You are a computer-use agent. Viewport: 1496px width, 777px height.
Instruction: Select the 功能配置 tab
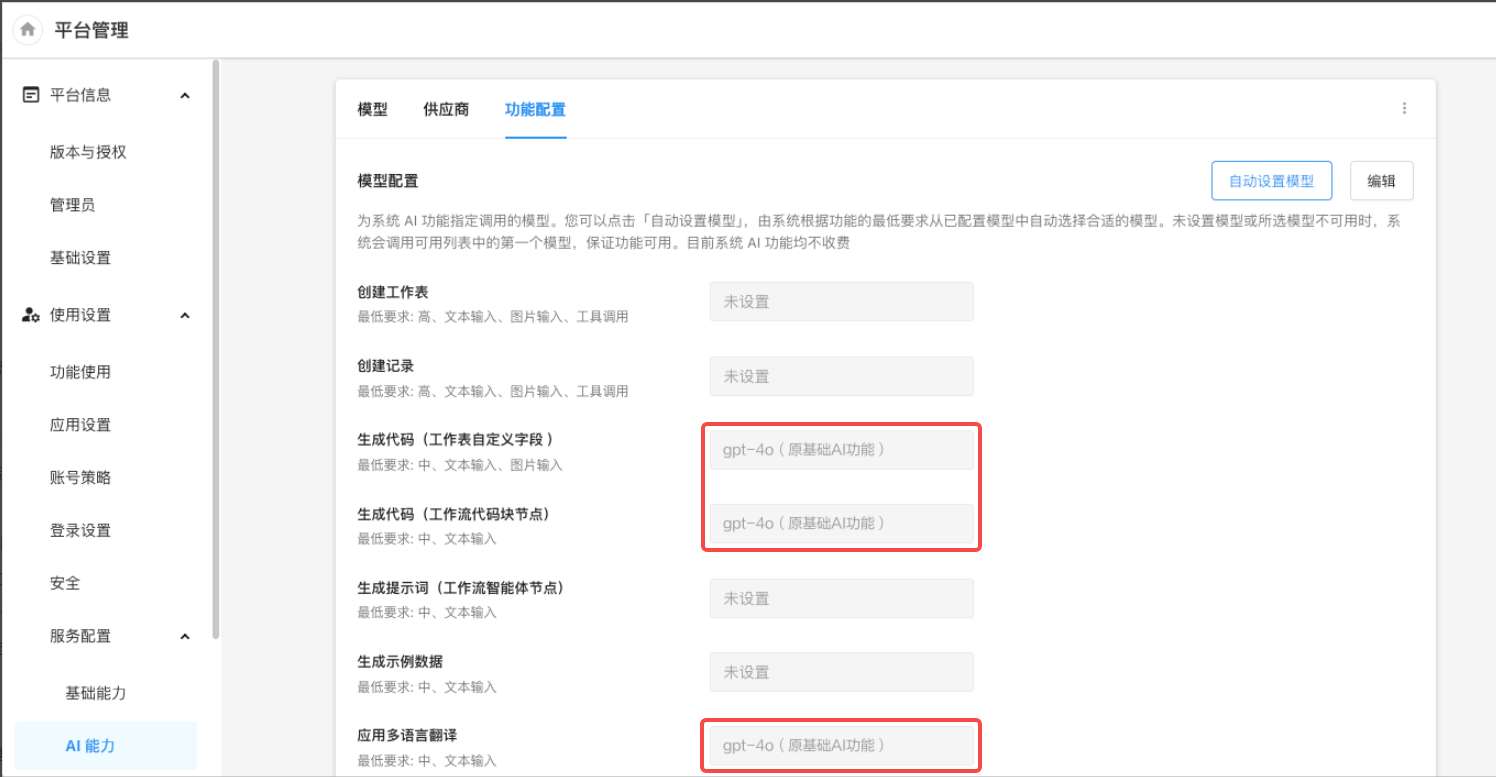pos(535,110)
